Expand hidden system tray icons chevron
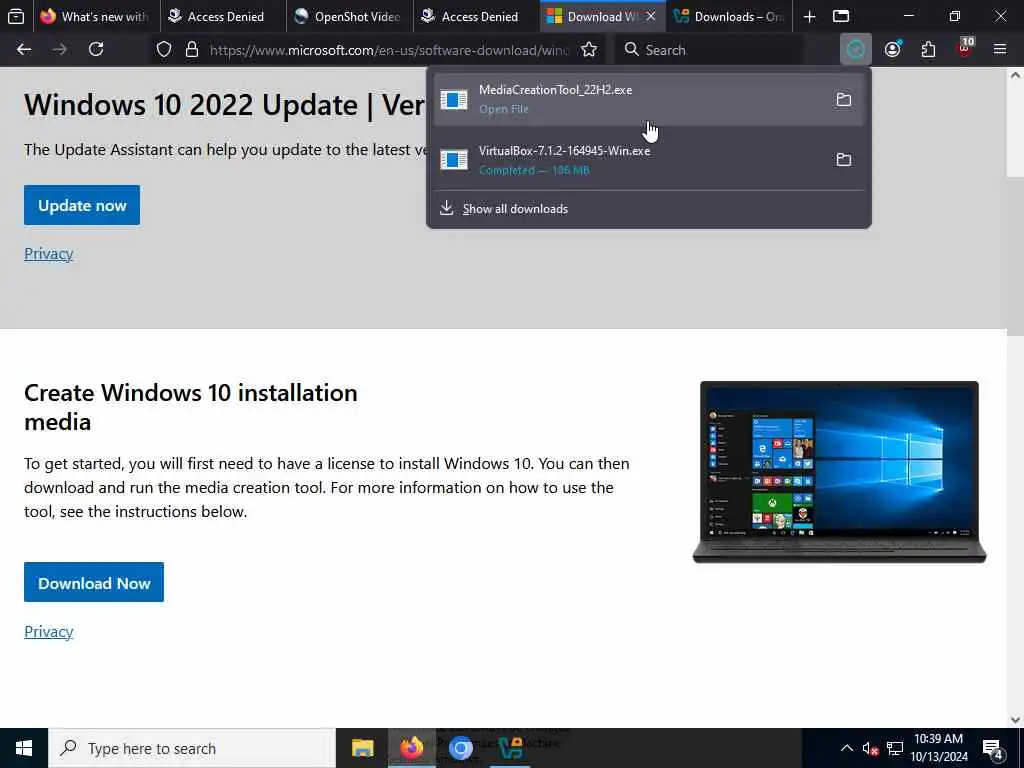This screenshot has height=768, width=1024. (x=846, y=748)
